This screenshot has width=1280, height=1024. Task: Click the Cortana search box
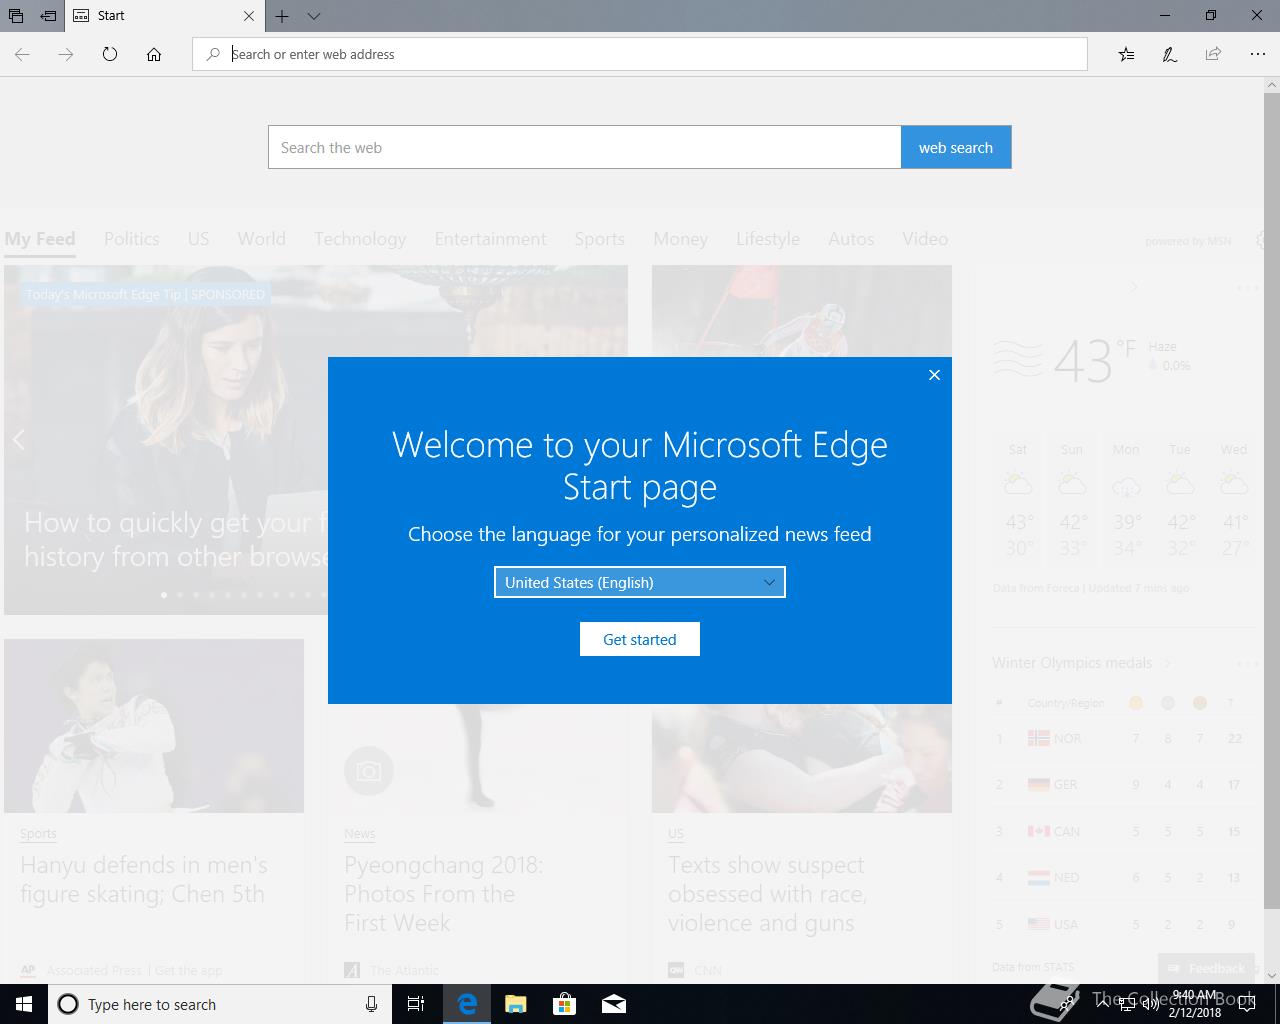pyautogui.click(x=218, y=1004)
